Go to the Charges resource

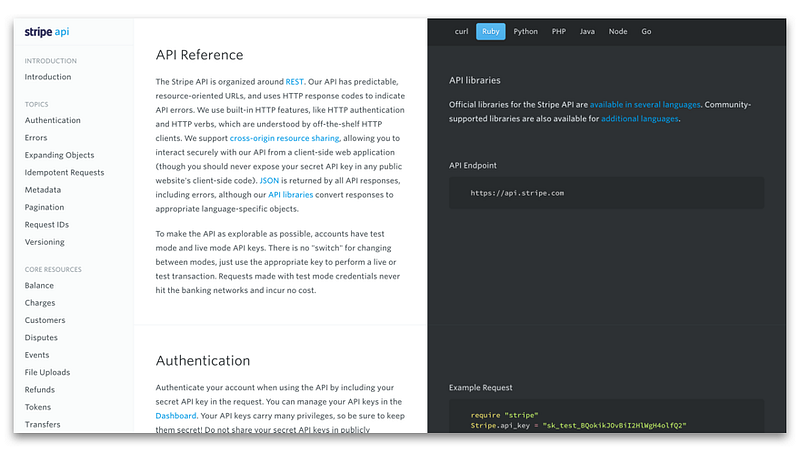click(40, 302)
